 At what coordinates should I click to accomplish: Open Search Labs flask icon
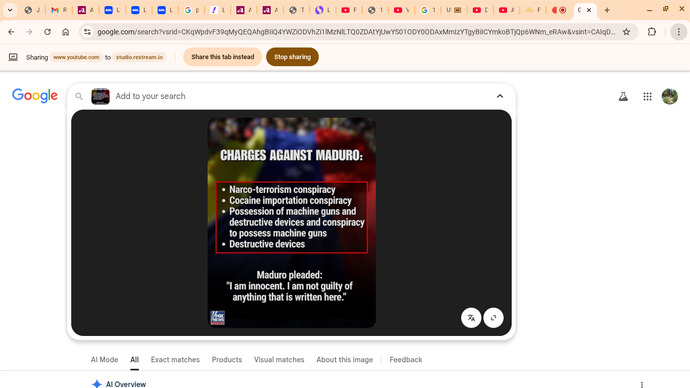pyautogui.click(x=623, y=96)
